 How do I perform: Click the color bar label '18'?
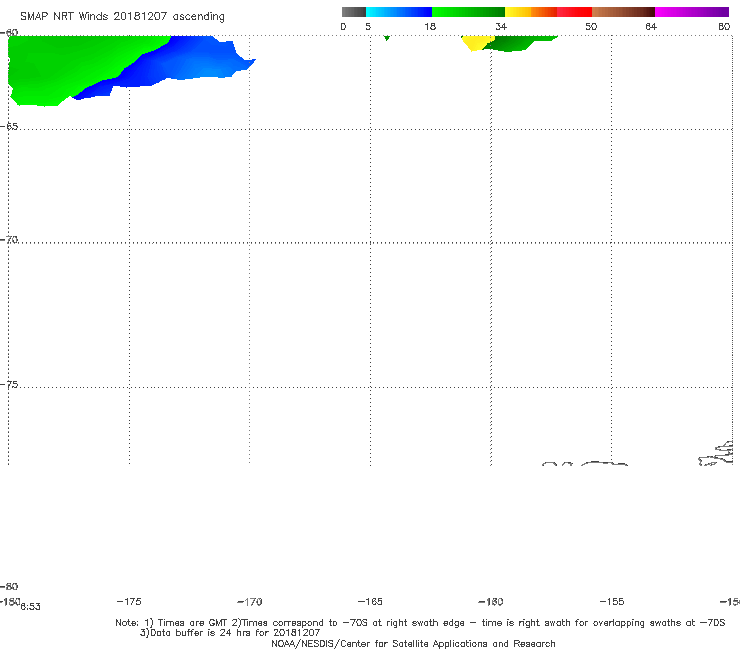[430, 27]
